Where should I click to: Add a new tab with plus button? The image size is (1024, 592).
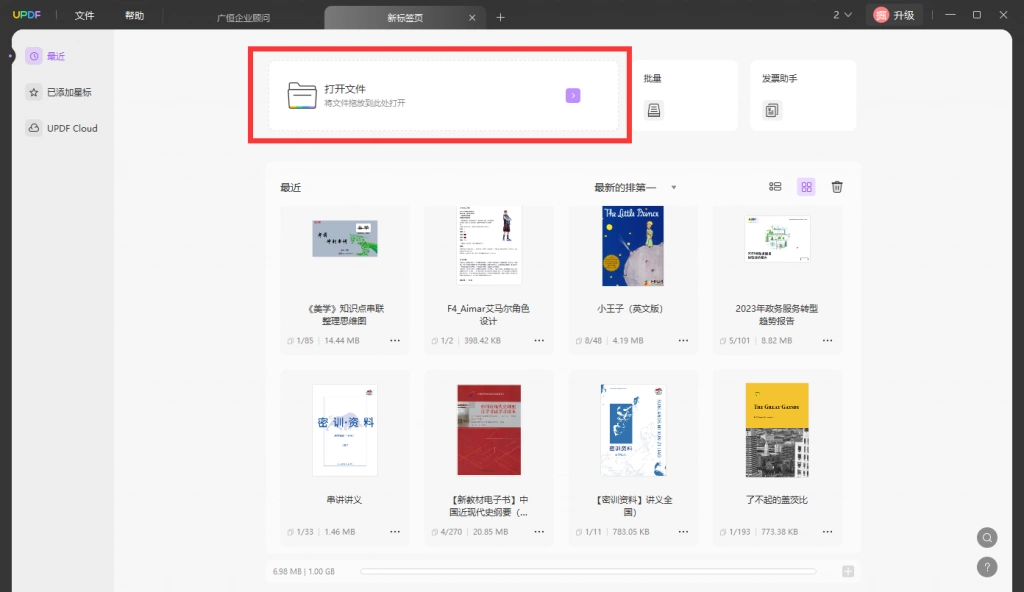point(500,18)
